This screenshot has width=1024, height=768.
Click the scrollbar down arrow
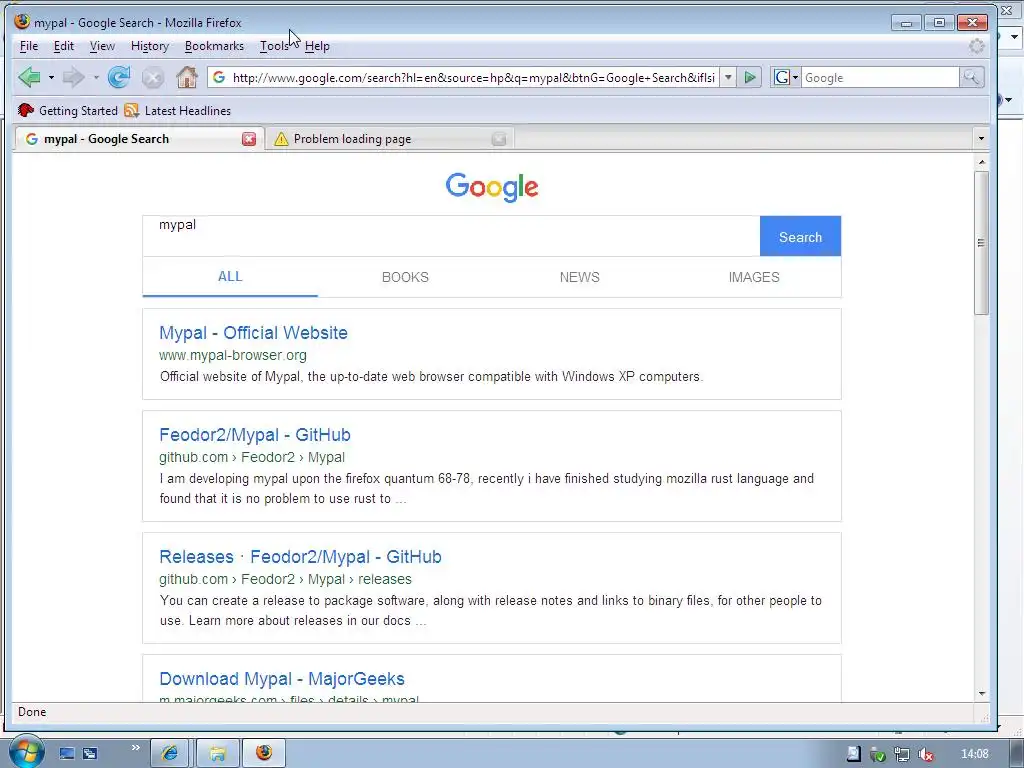click(x=982, y=694)
